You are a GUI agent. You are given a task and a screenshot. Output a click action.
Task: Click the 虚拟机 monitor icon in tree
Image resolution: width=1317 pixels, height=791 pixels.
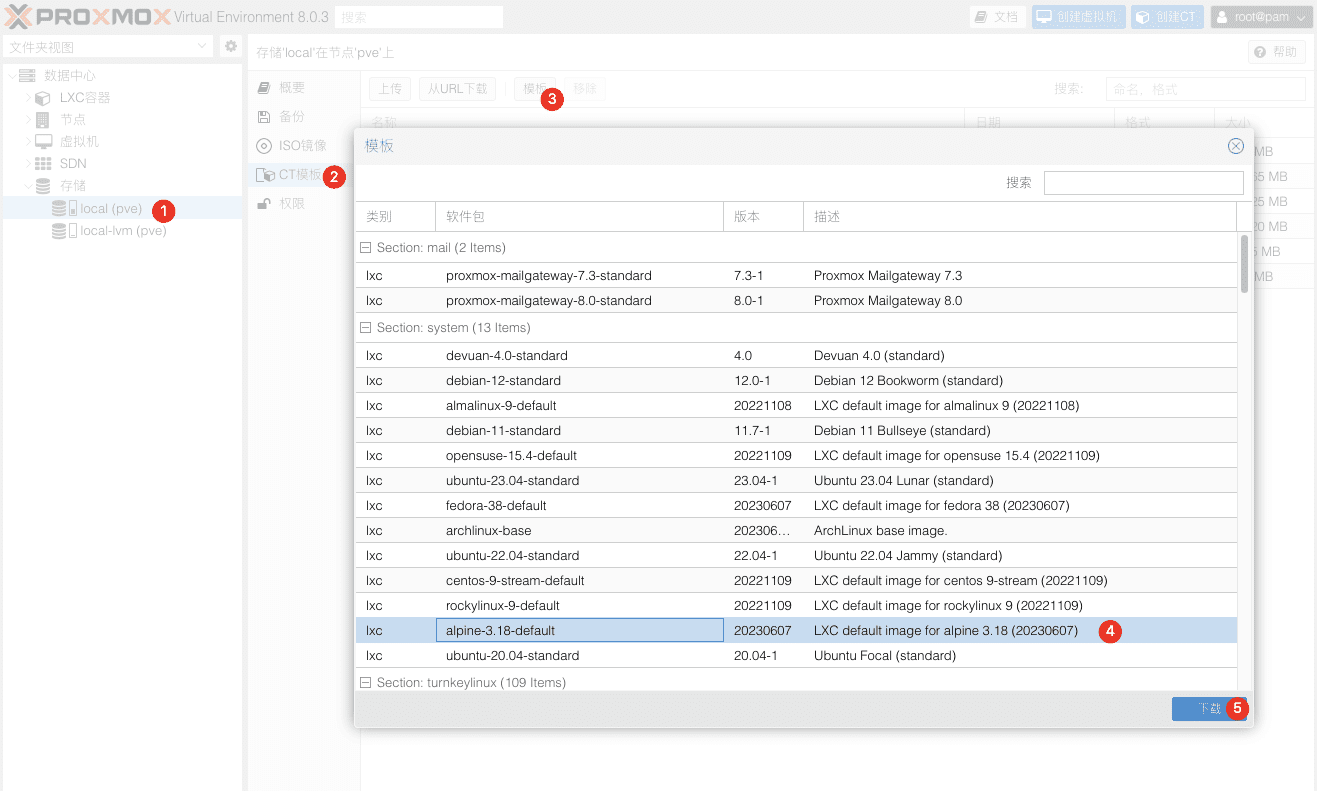[x=43, y=142]
